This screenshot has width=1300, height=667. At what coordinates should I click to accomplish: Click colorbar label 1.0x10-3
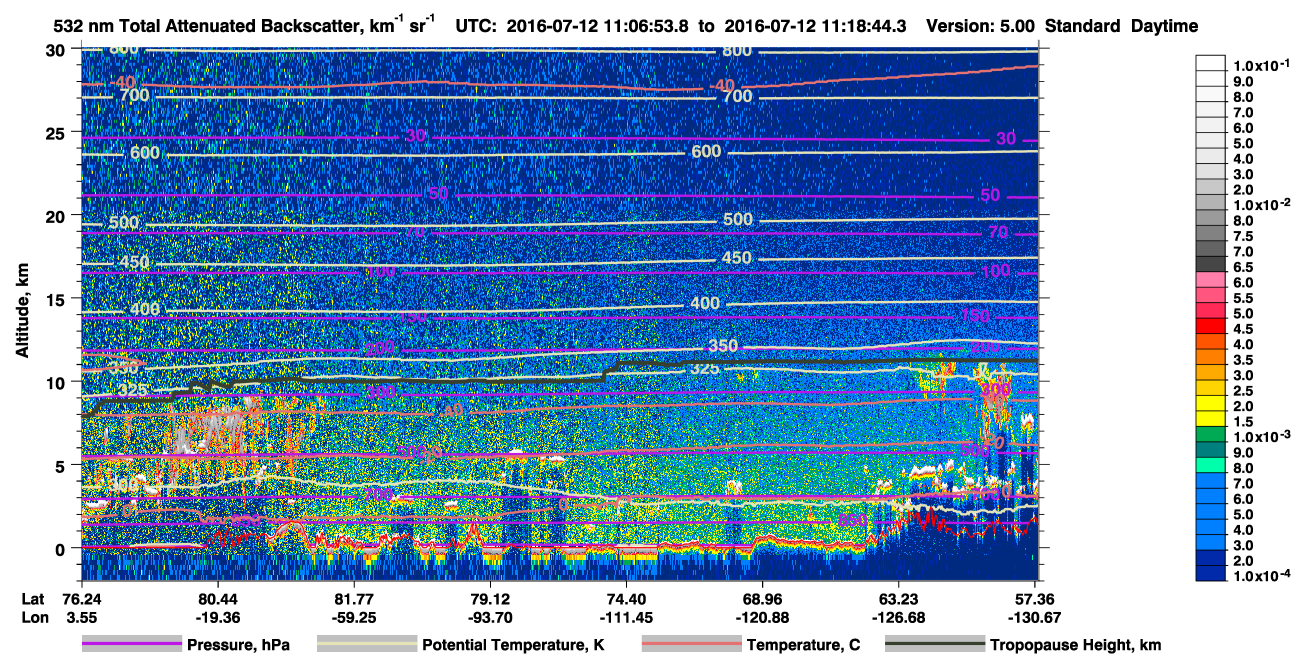tap(1262, 437)
